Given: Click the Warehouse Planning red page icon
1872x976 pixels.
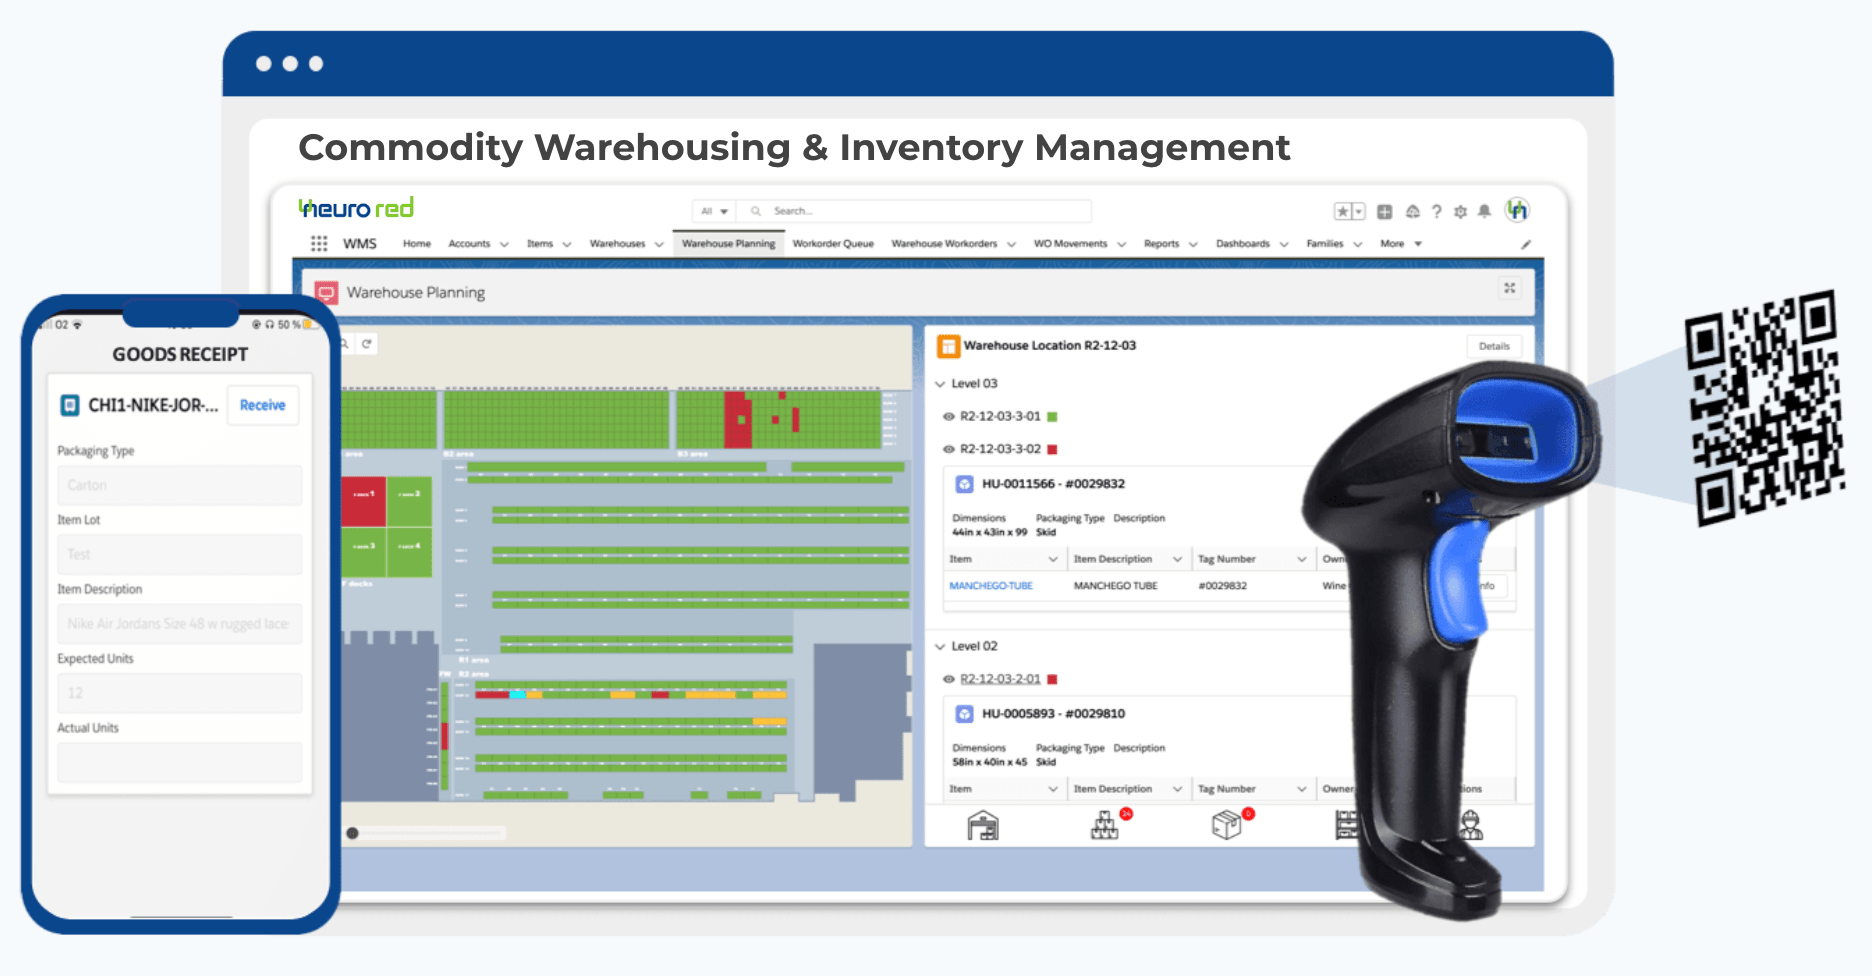Looking at the screenshot, I should 326,292.
